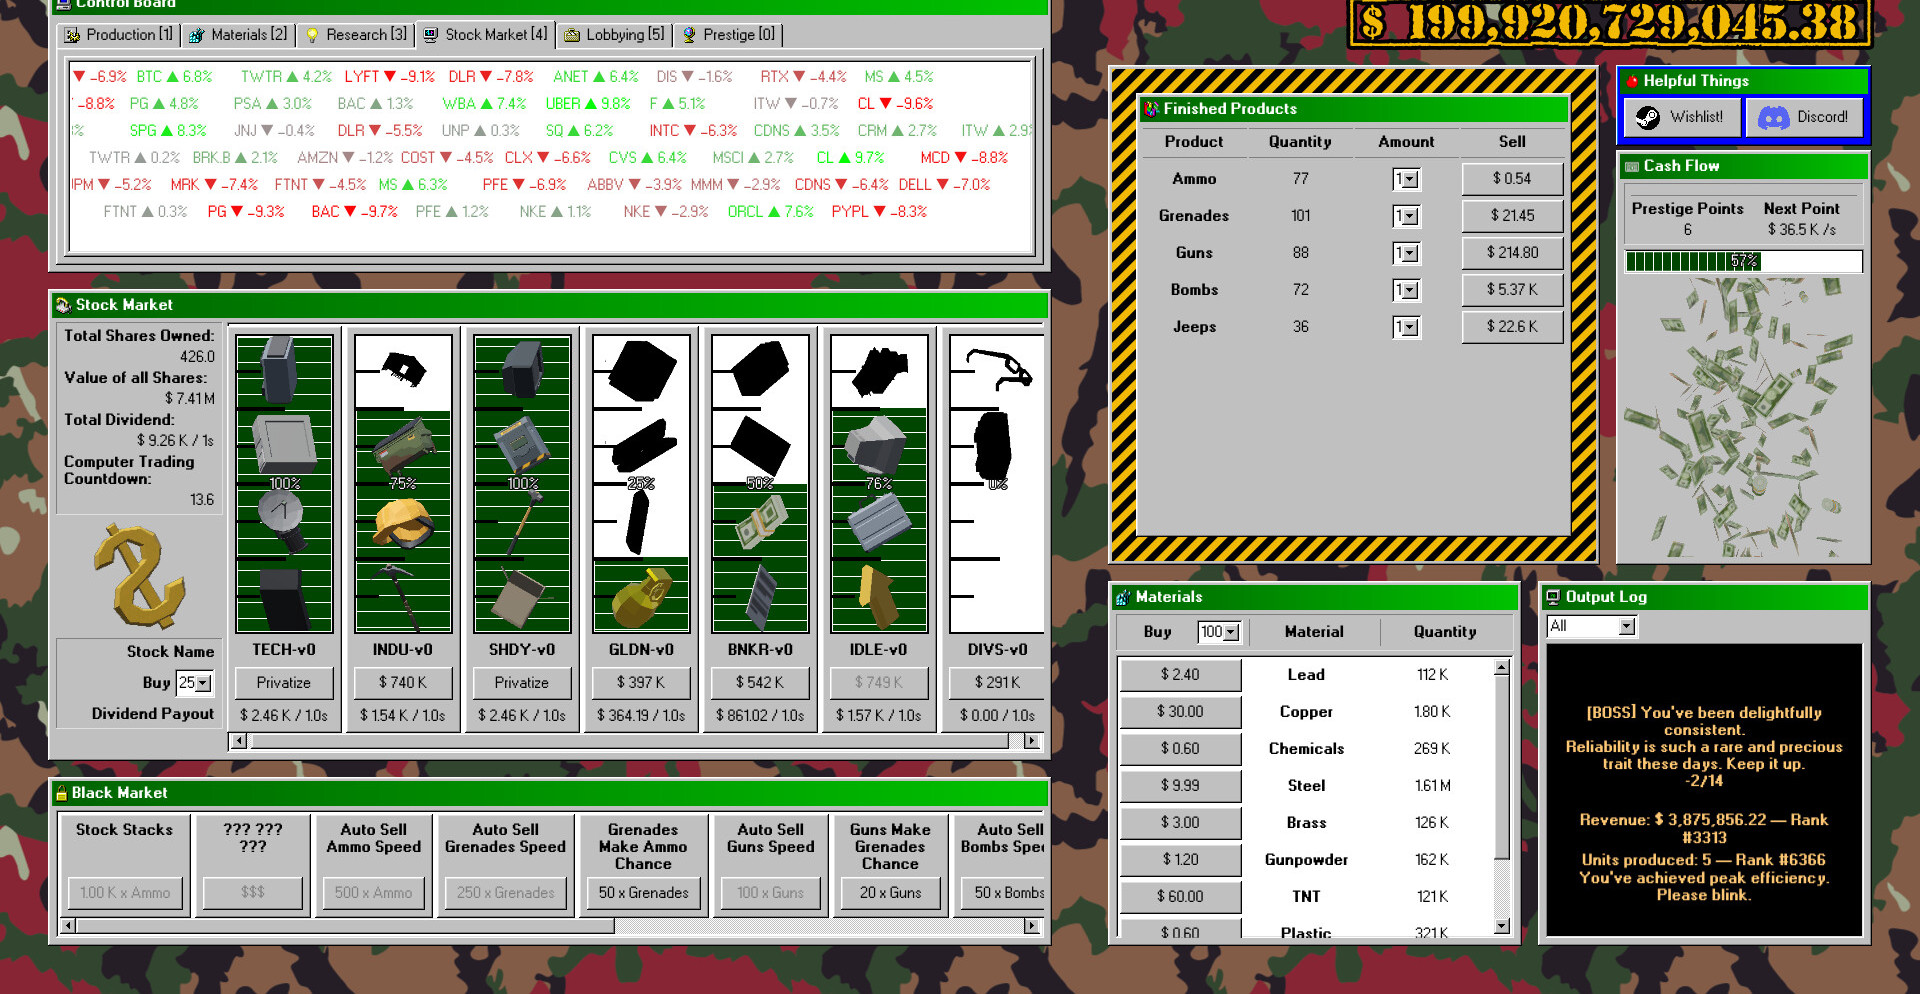
Task: Click the lightbulb icon on the Research tab
Action: pos(312,35)
